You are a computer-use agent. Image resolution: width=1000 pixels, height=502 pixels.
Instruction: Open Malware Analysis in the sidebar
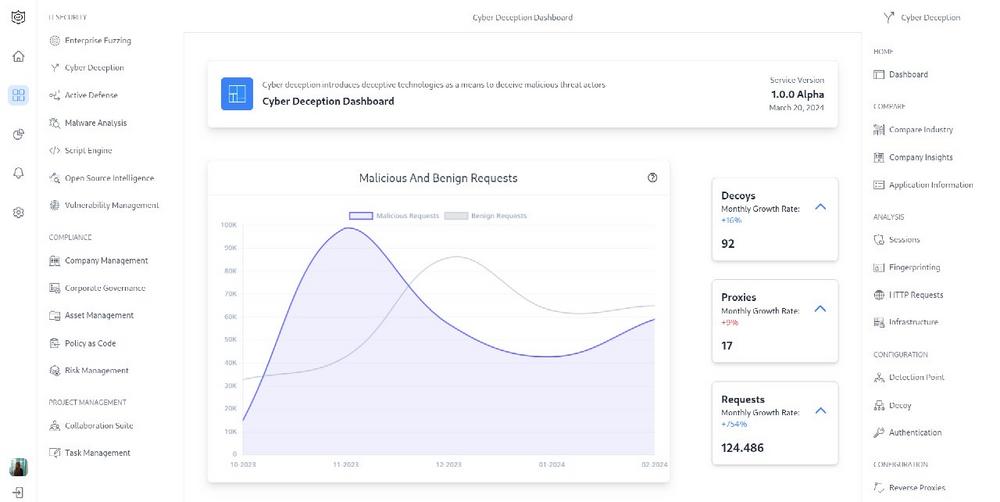coord(95,123)
